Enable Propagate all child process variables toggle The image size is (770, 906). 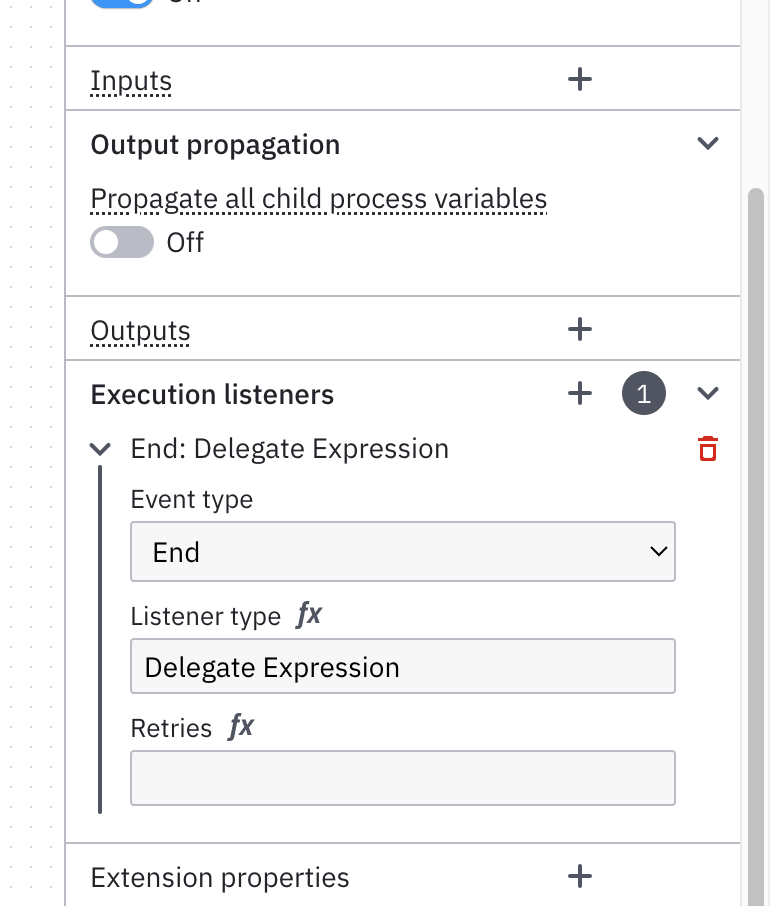[x=122, y=242]
